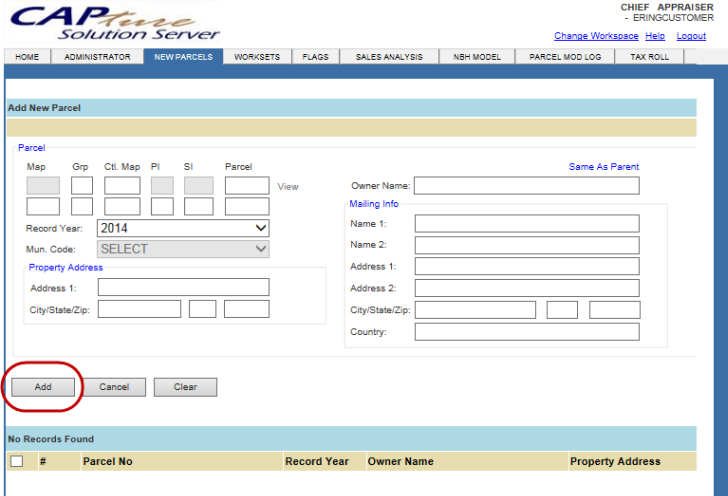Click the Same As Parent link
The width and height of the screenshot is (728, 496).
coord(603,167)
